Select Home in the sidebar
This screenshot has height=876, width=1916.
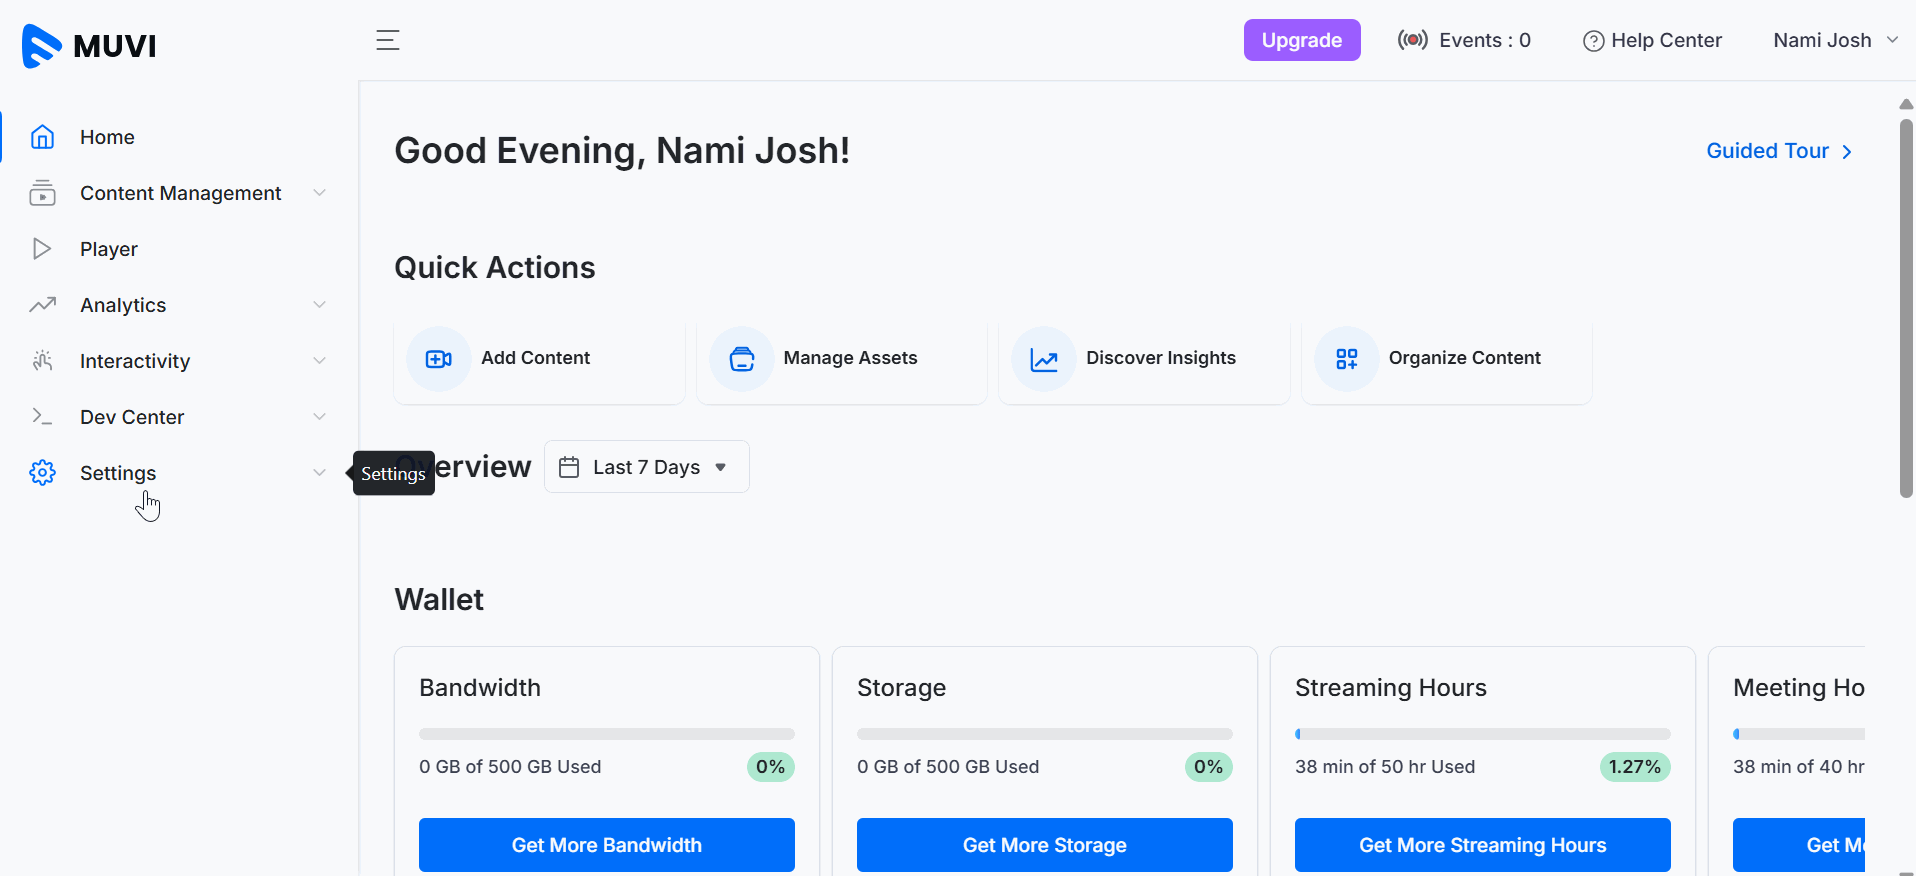tap(107, 137)
